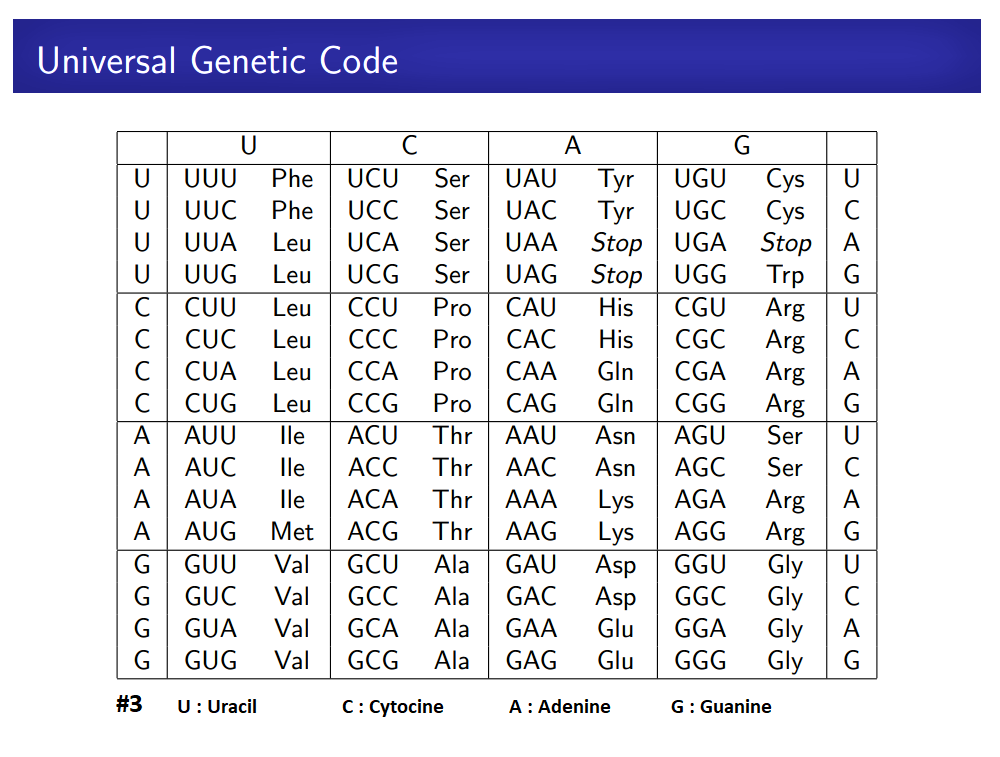1000x757 pixels.
Task: Click the #3 slide number label
Action: (129, 704)
